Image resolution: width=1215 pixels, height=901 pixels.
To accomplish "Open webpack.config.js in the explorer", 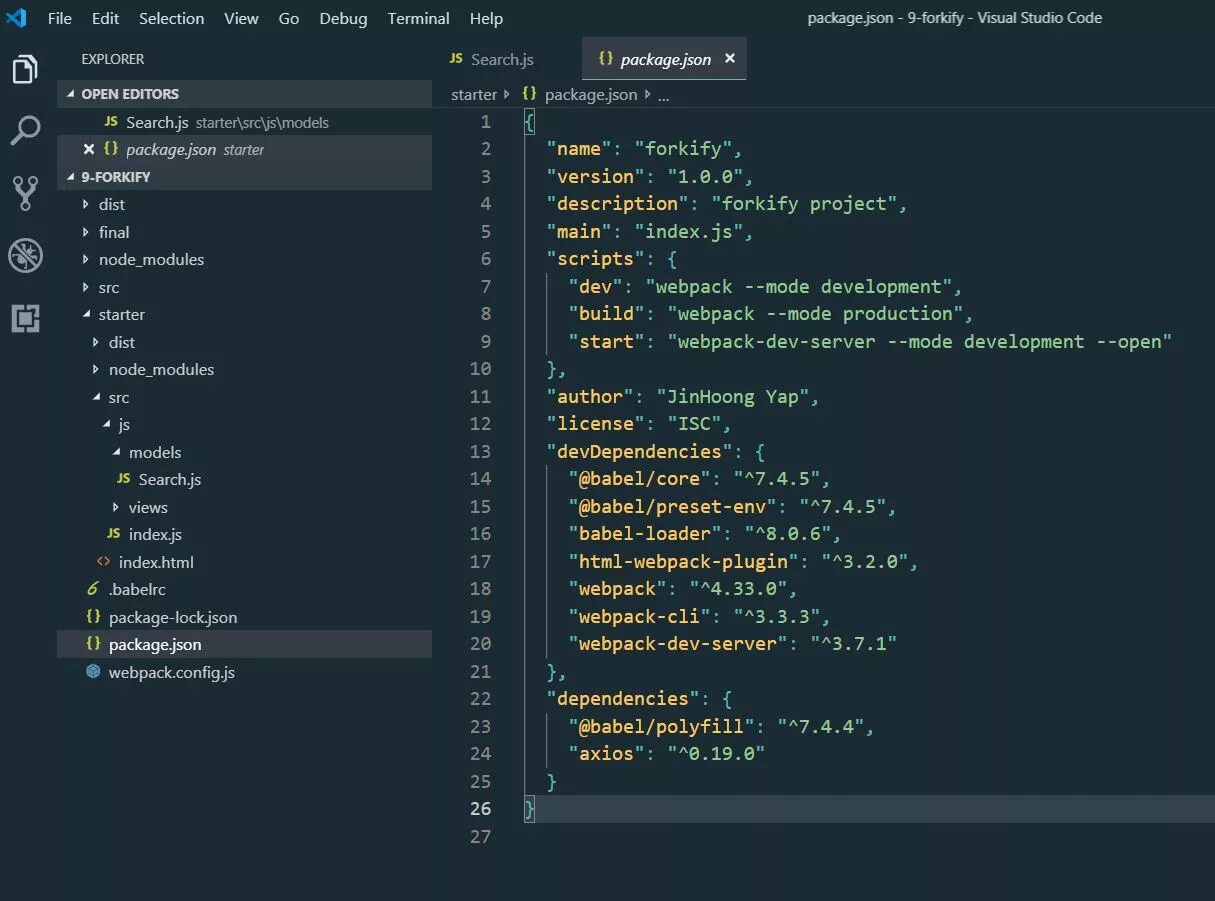I will (172, 672).
